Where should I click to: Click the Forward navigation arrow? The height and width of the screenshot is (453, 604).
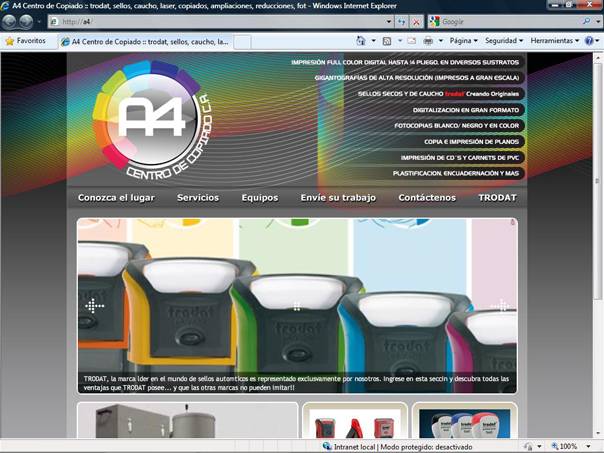coord(27,21)
